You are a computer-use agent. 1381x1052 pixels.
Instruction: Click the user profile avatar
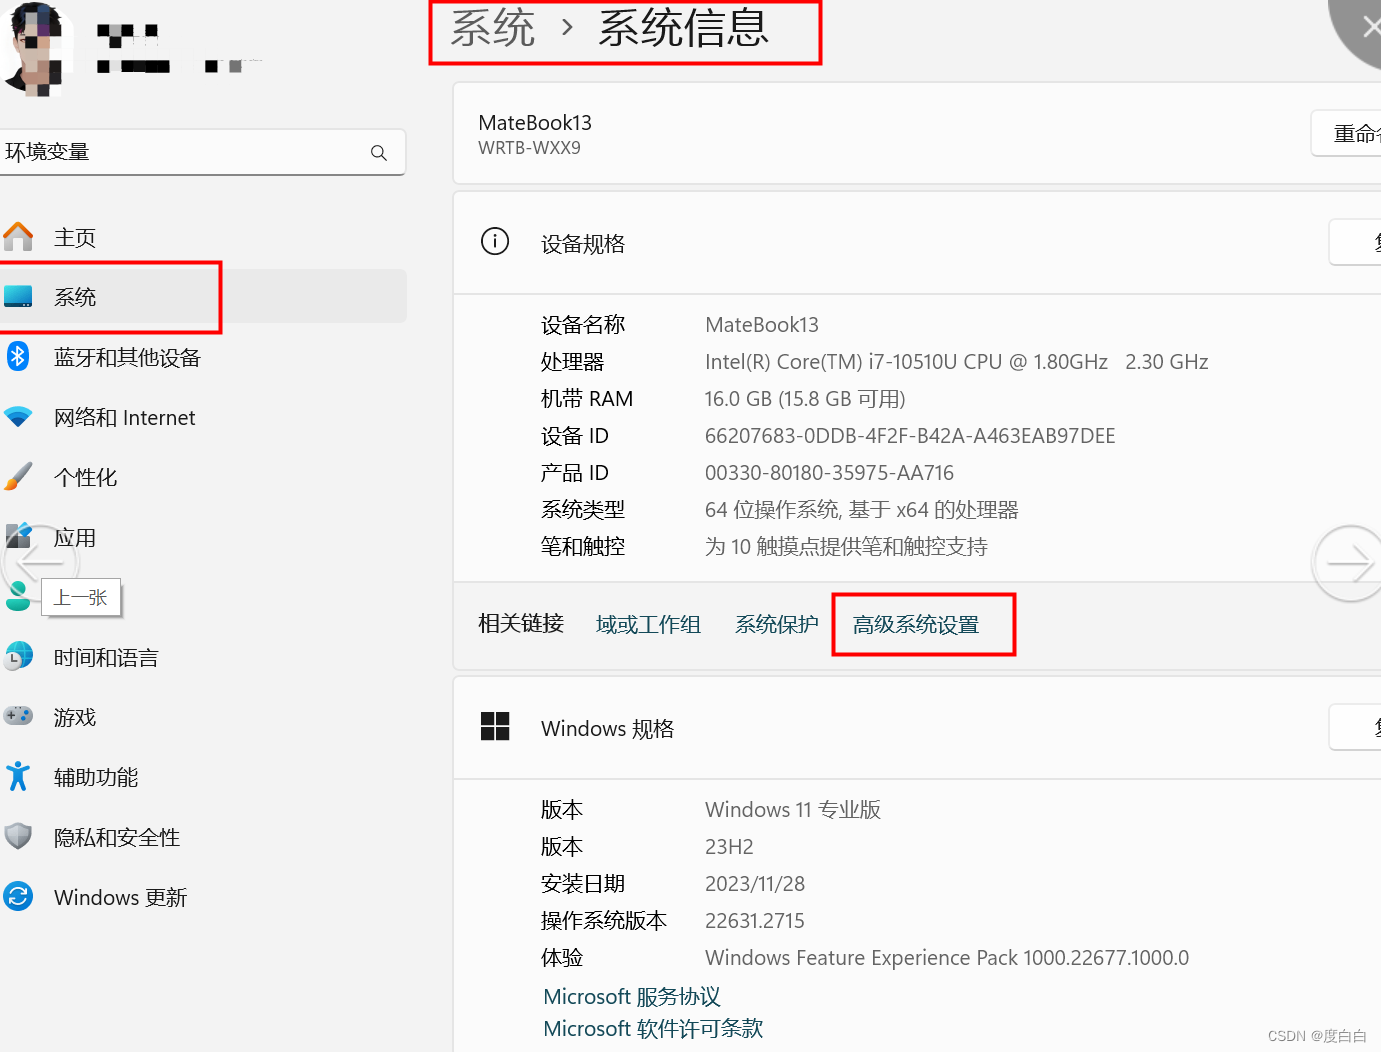(38, 49)
